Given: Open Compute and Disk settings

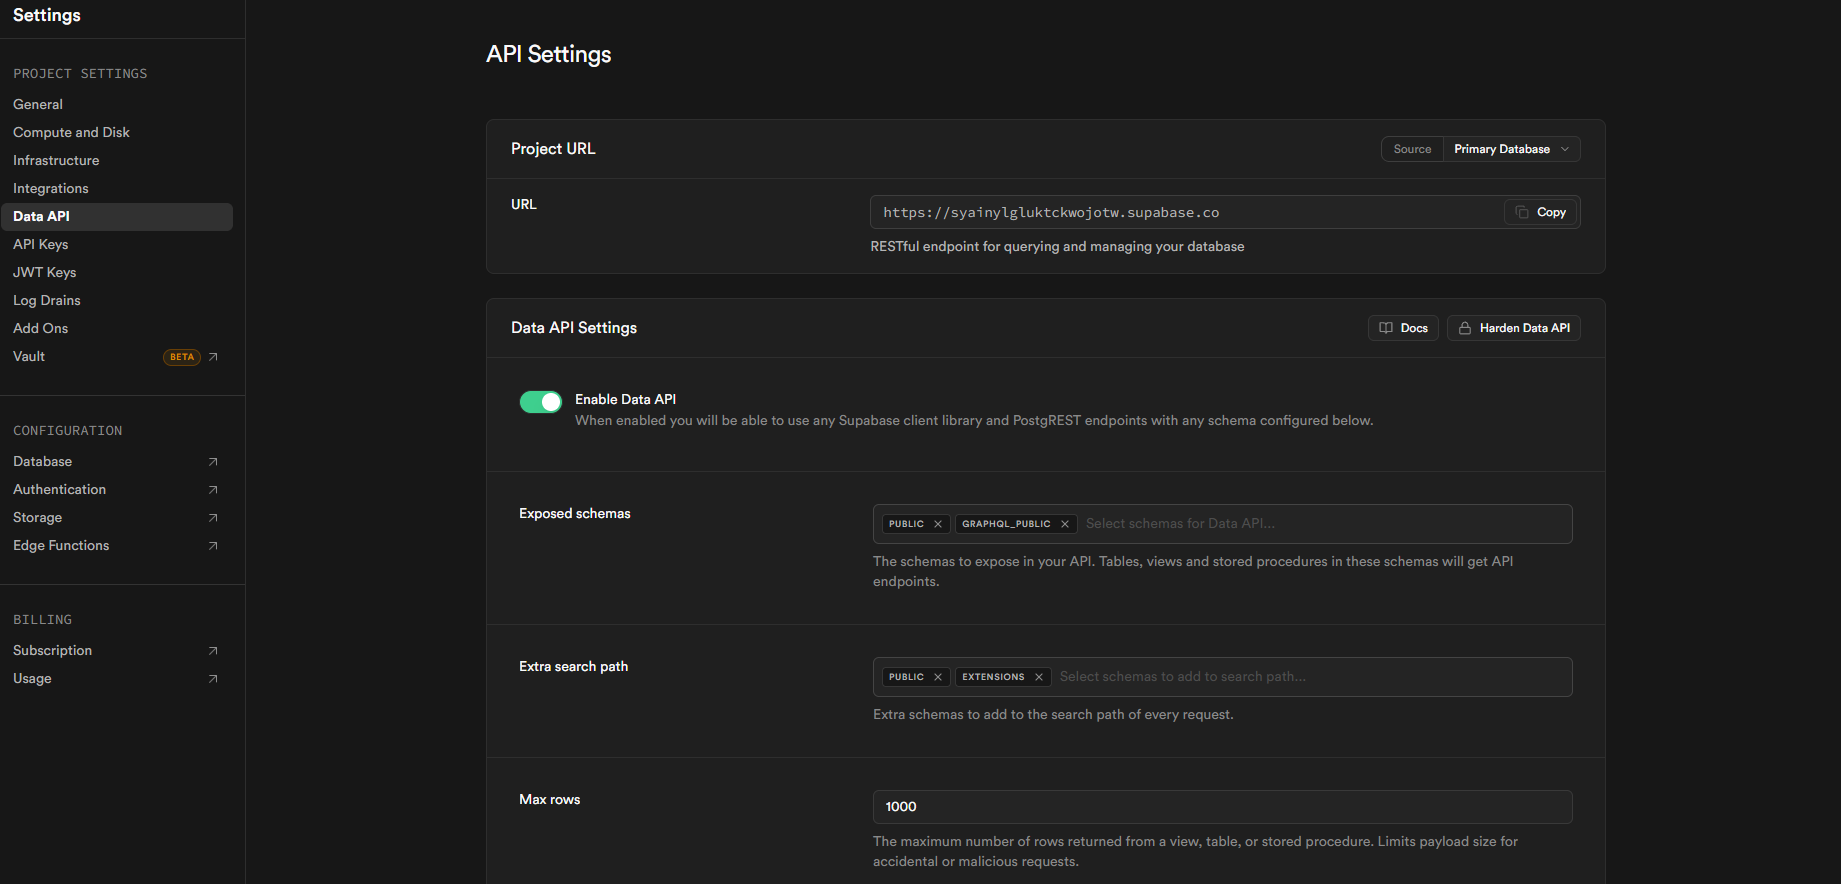Looking at the screenshot, I should coord(71,132).
